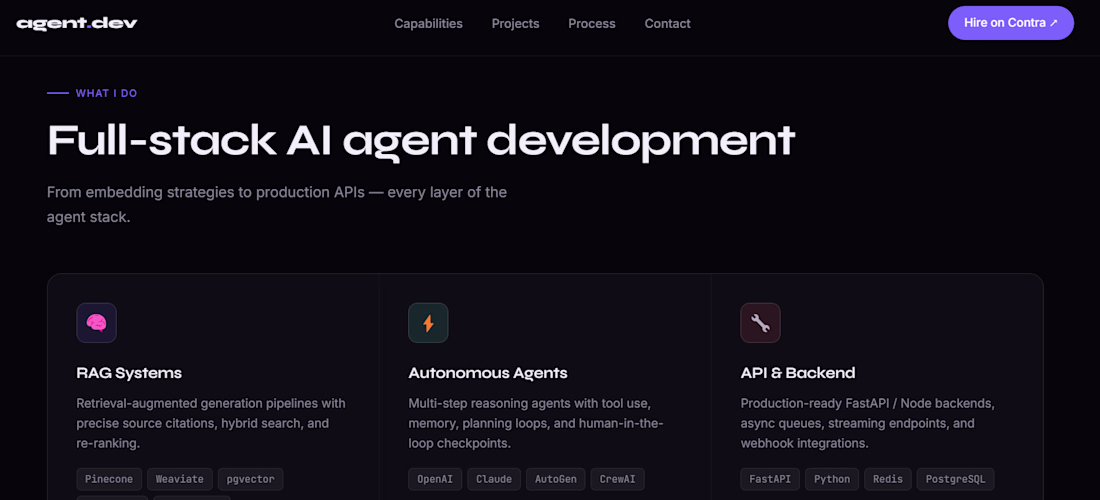Click the wrench icon for API & Backend

click(x=760, y=323)
